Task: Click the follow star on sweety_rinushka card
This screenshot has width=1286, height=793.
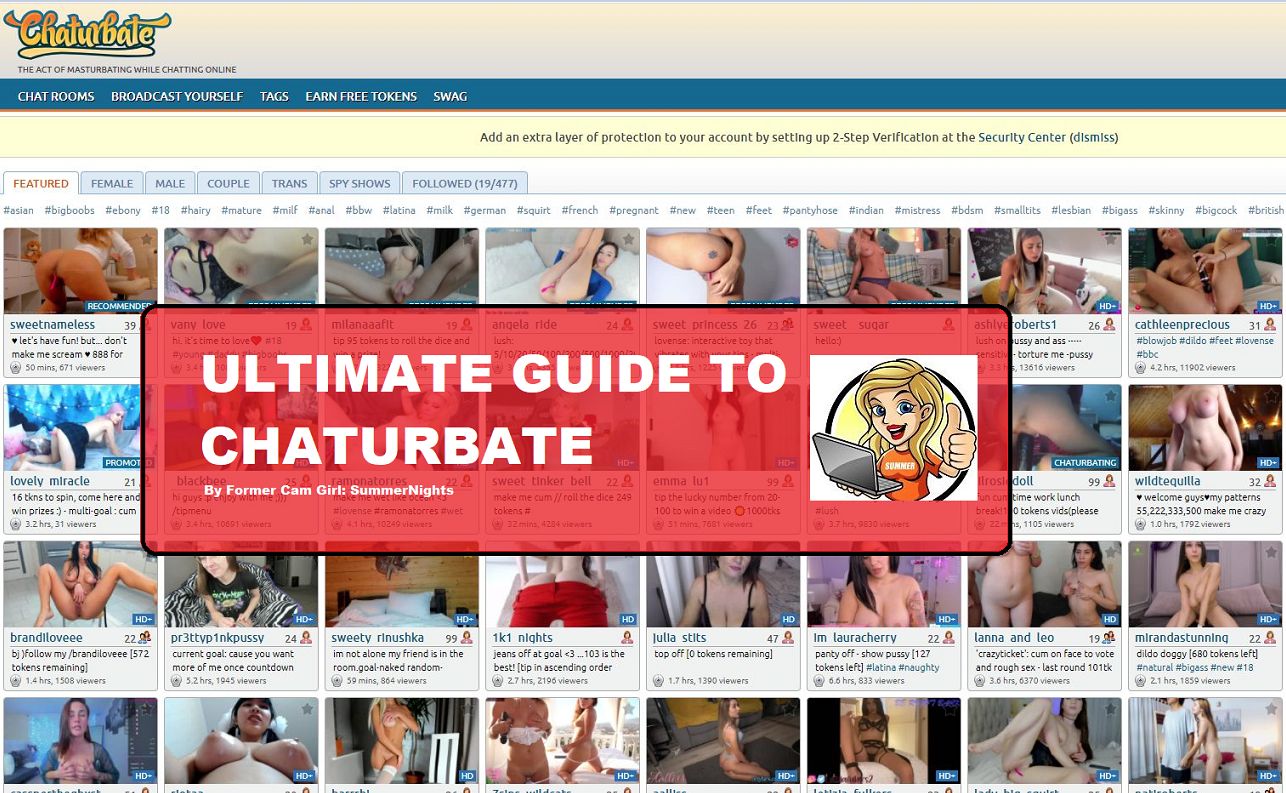Action: point(467,553)
